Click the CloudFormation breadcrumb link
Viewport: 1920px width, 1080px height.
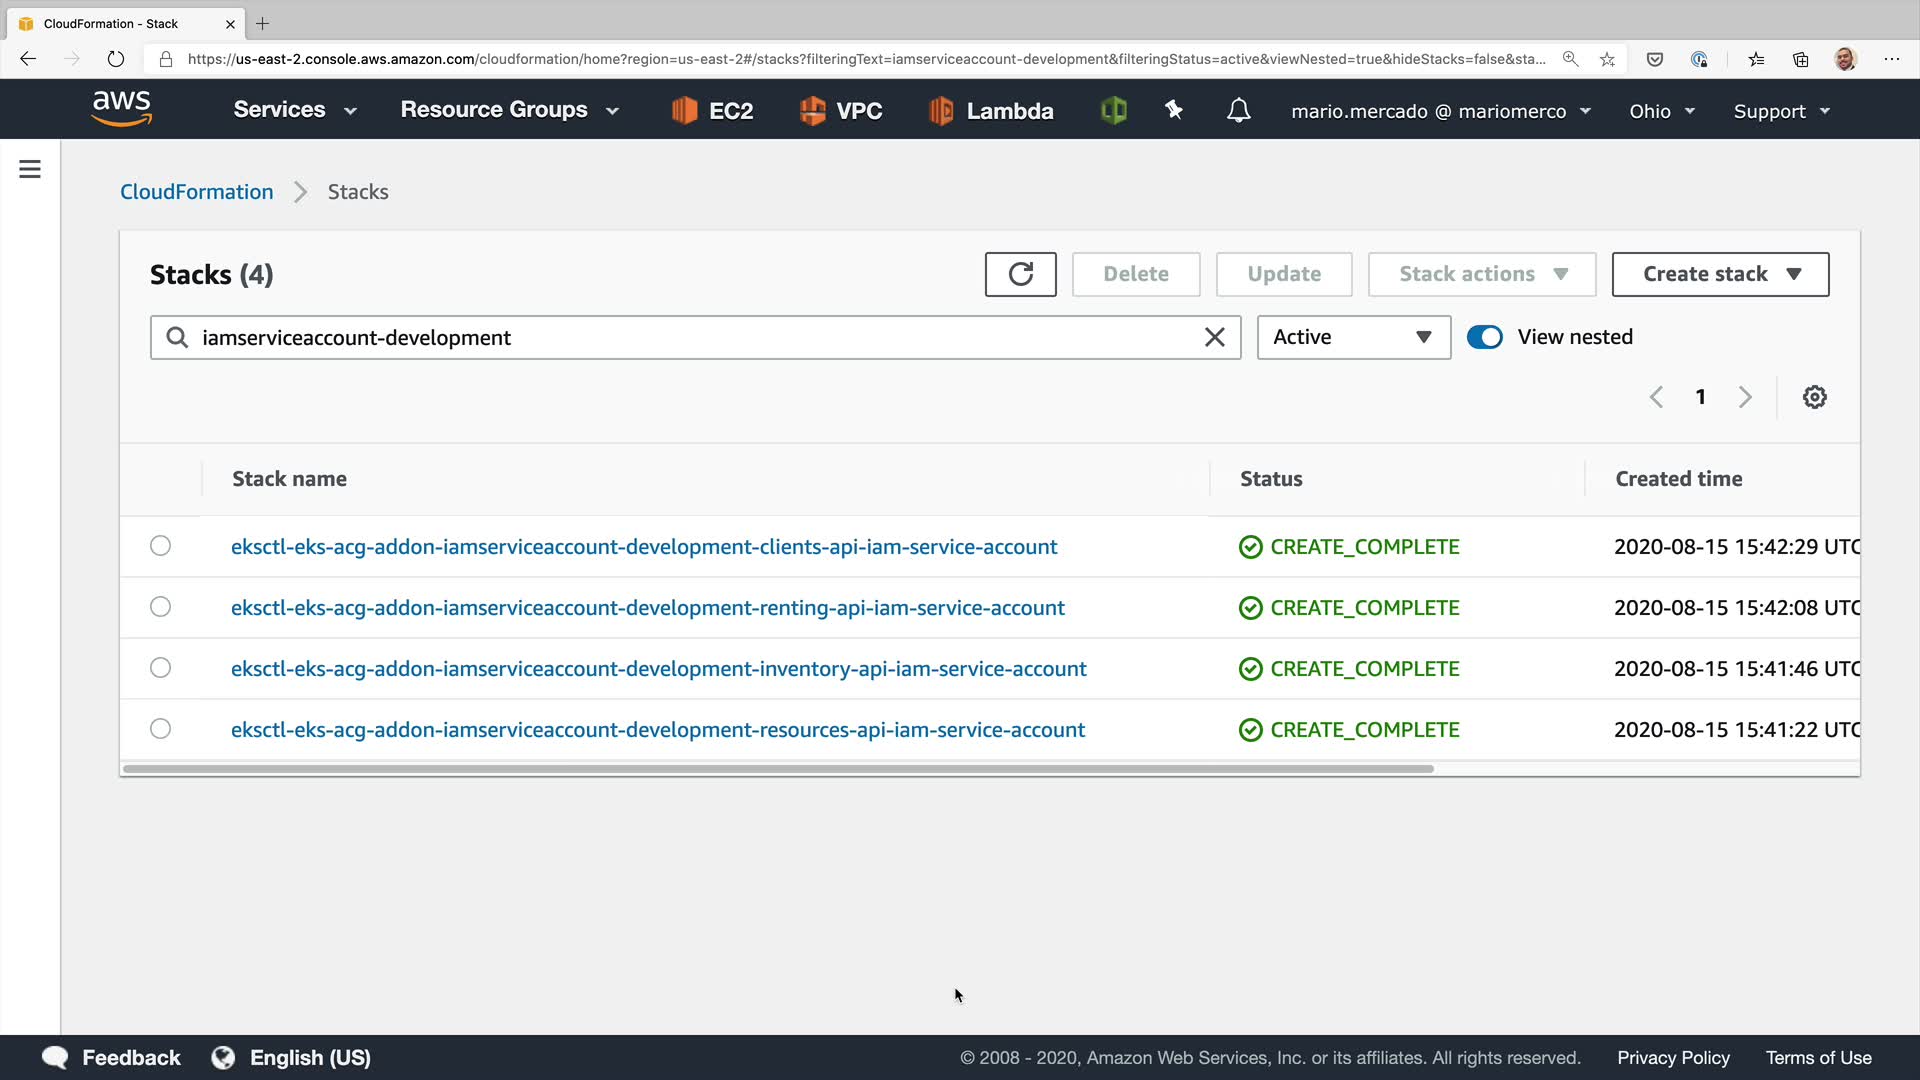tap(196, 192)
